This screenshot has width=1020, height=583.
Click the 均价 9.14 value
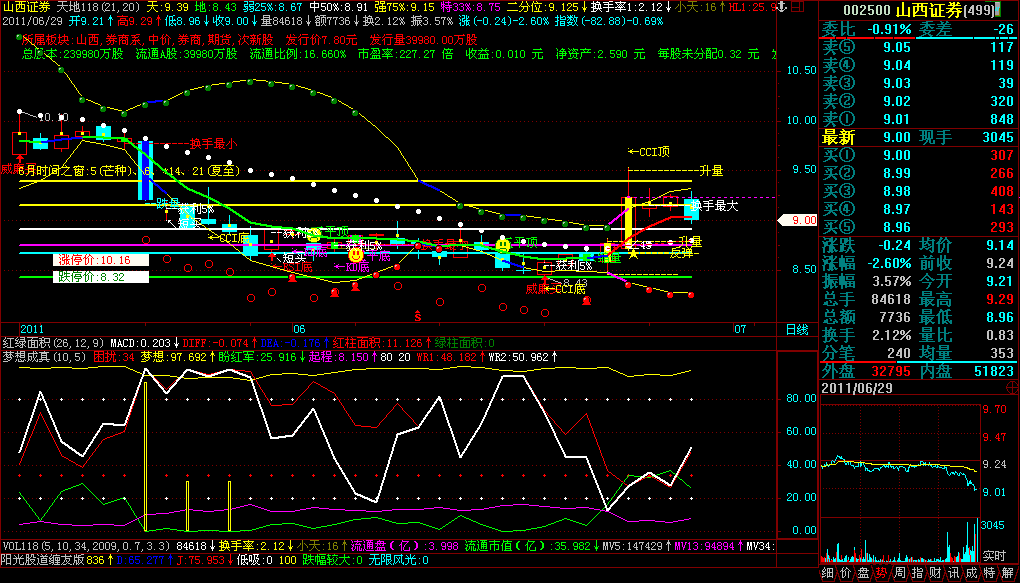[x=1002, y=245]
